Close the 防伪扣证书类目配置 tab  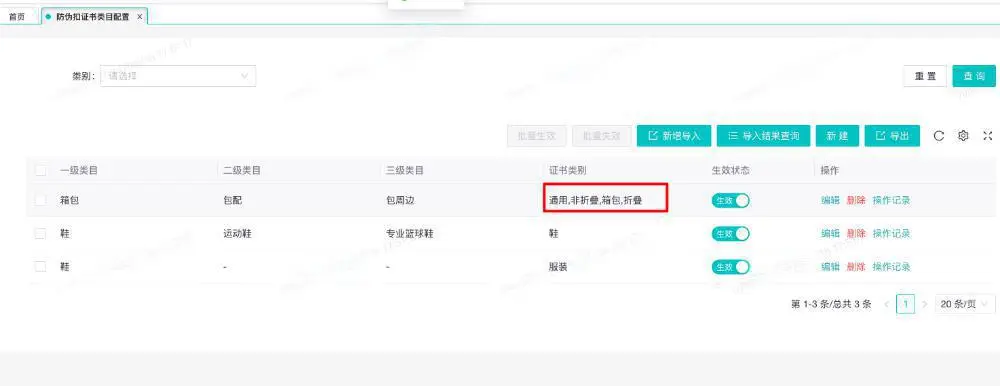click(x=140, y=17)
